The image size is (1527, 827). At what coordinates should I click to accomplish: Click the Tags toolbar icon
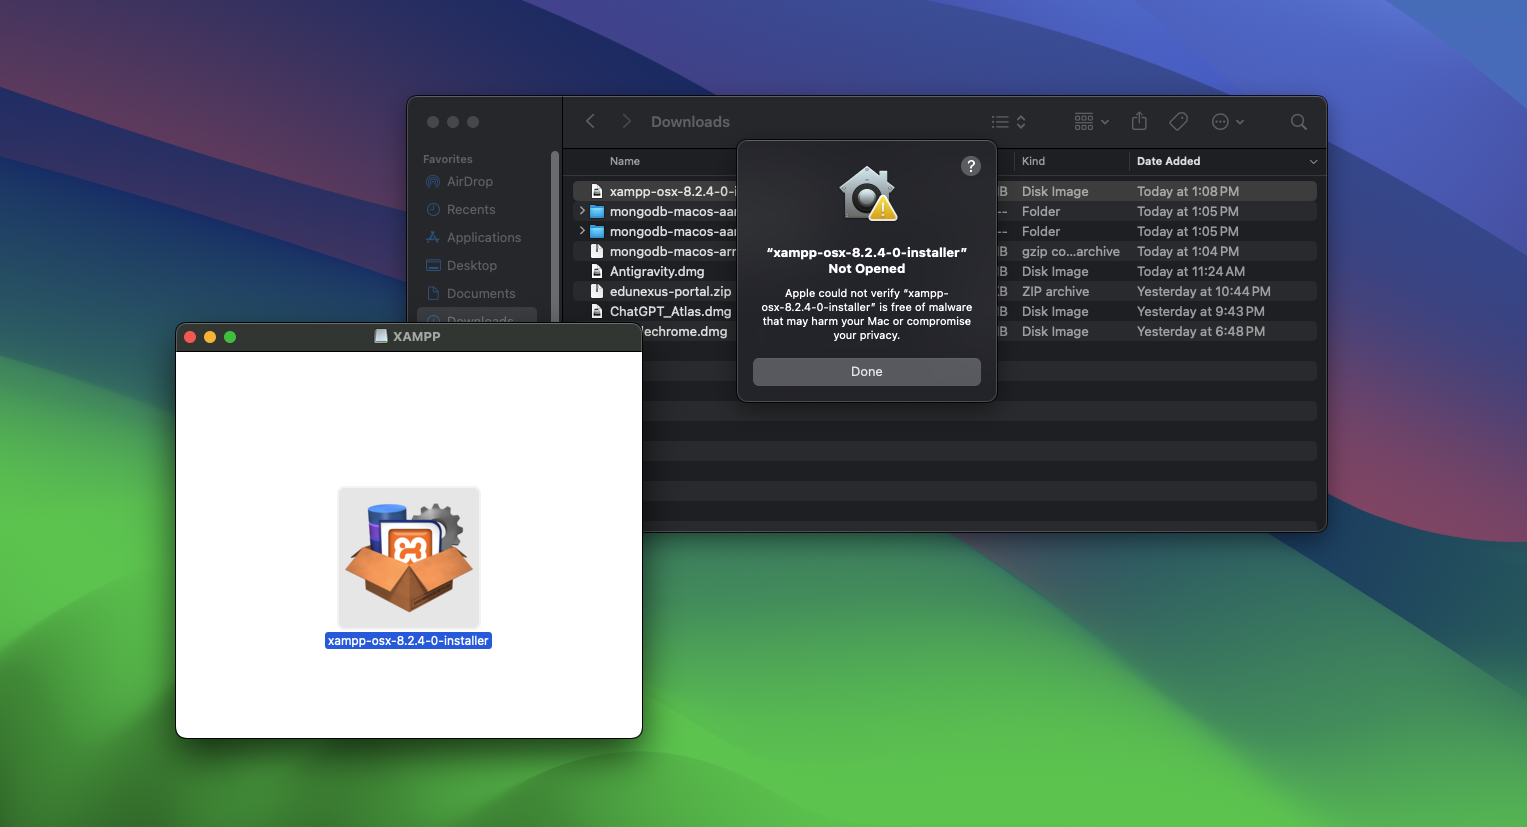(x=1178, y=122)
